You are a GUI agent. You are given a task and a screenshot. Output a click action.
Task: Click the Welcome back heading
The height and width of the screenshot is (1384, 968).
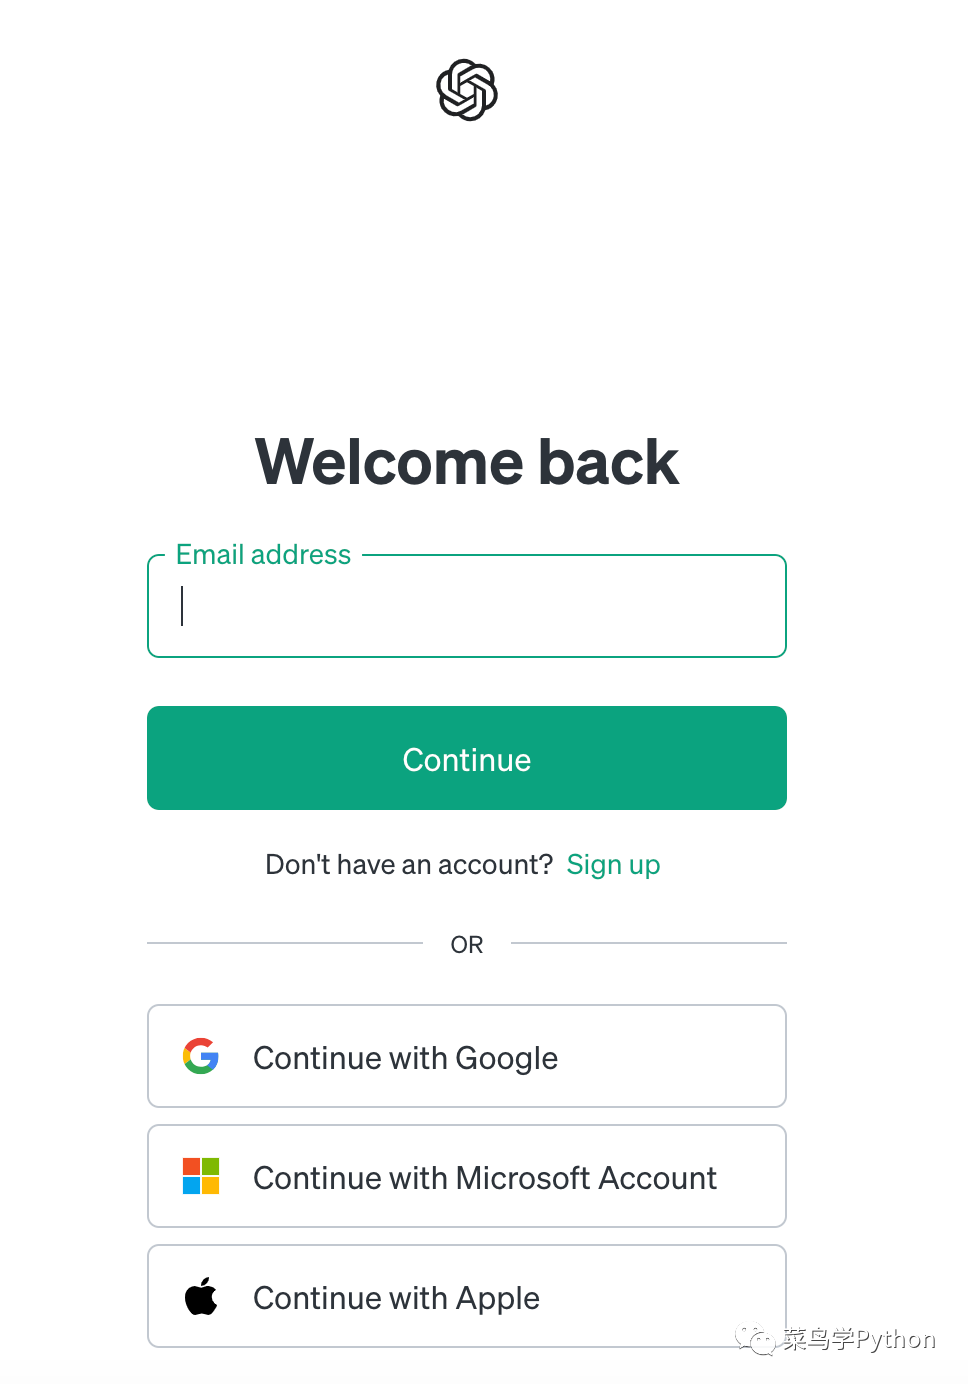click(x=467, y=462)
